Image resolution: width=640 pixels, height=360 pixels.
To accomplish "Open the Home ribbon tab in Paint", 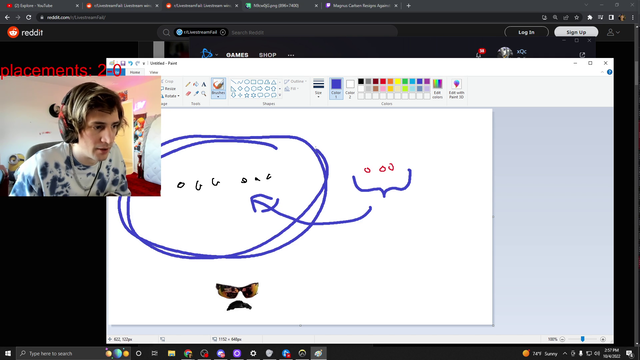I will coord(135,72).
